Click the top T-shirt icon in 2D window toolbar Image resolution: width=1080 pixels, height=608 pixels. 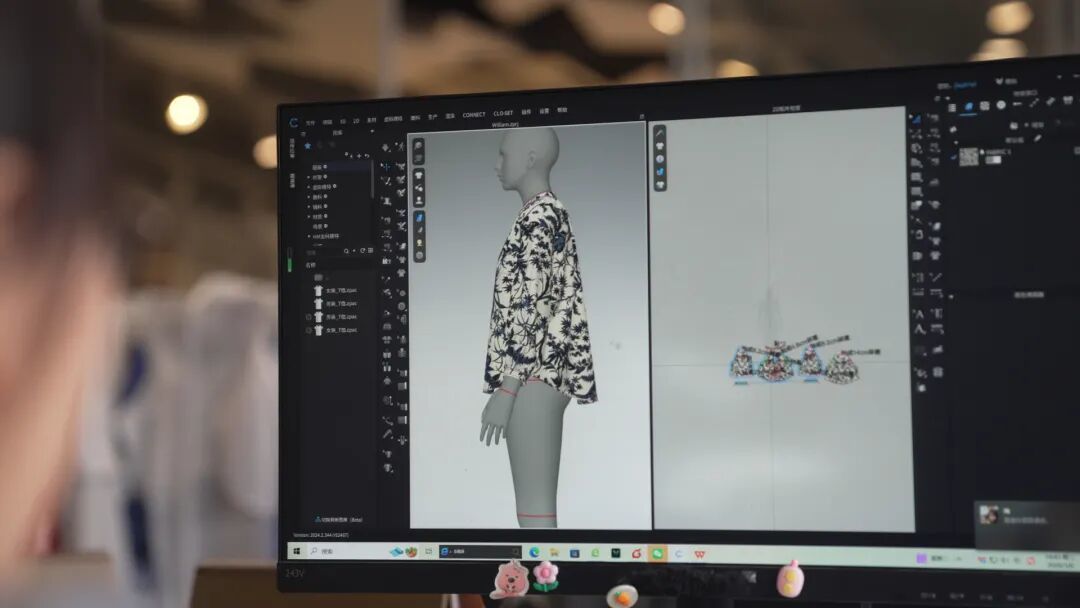(x=660, y=146)
